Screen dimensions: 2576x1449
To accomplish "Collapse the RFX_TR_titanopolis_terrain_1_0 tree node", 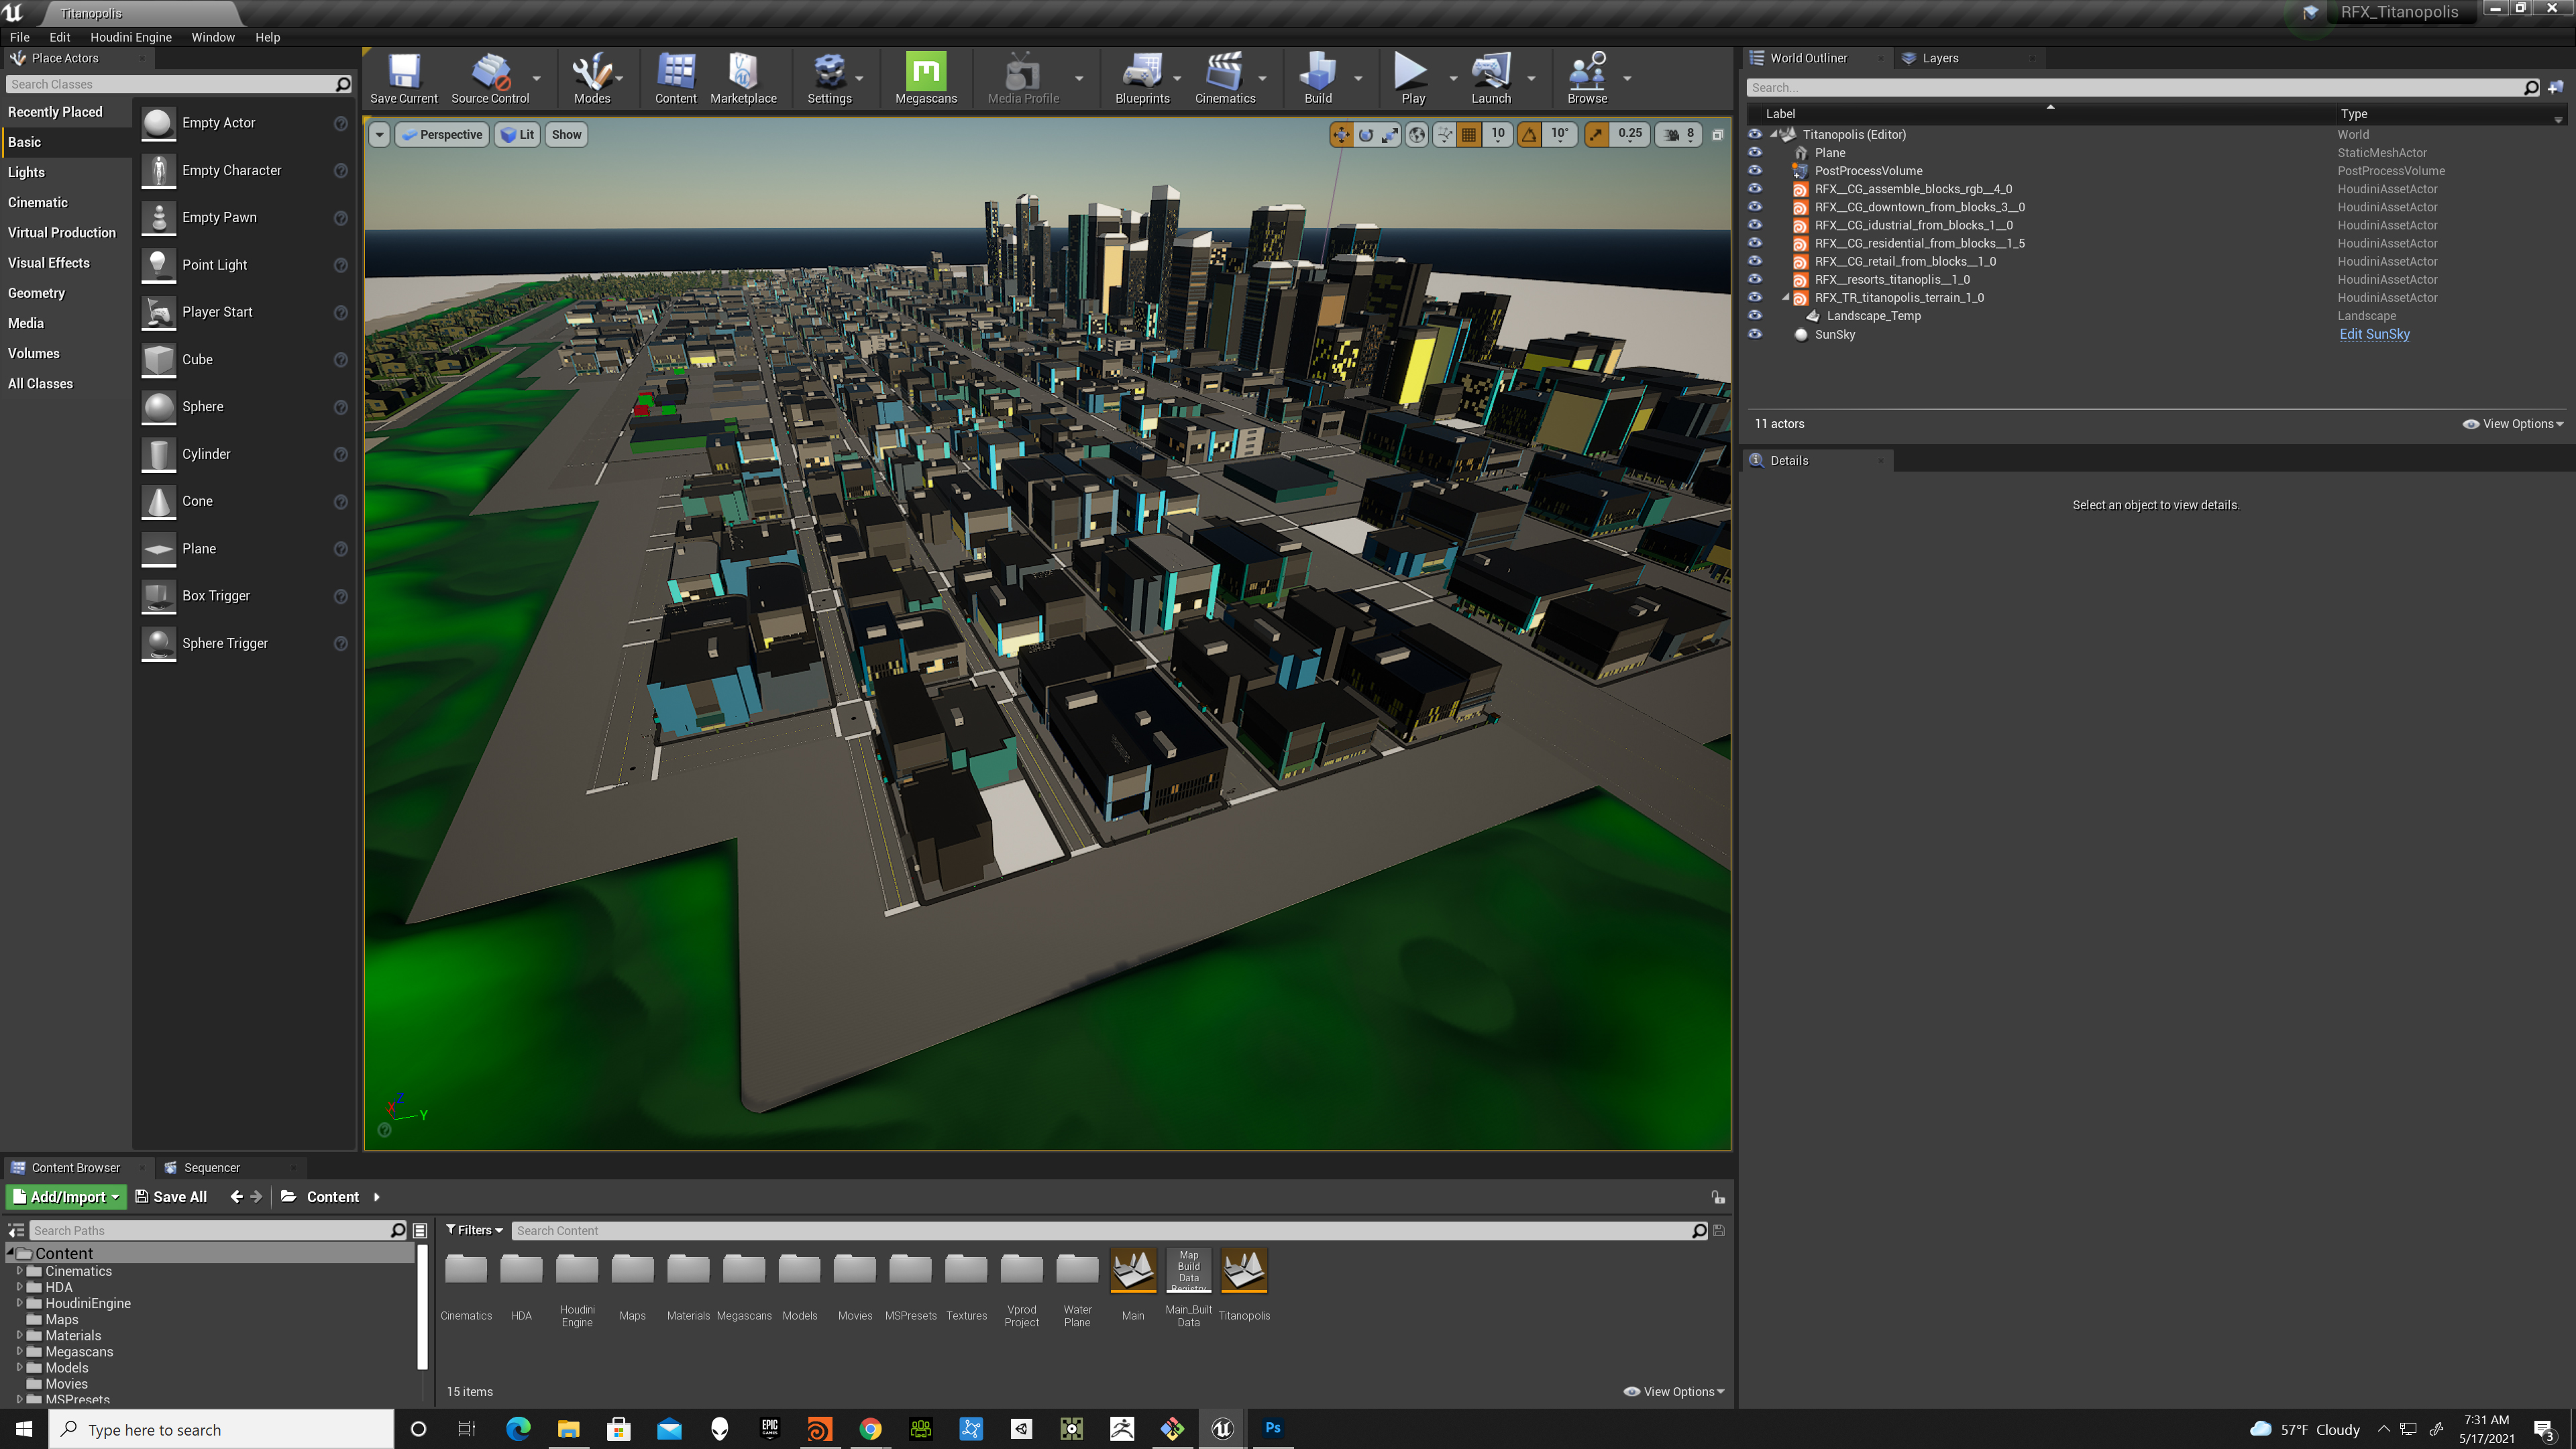I will tap(1786, 298).
